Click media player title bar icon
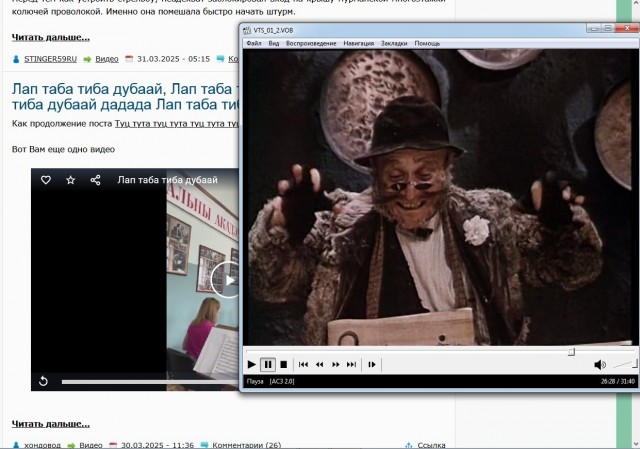 point(247,30)
